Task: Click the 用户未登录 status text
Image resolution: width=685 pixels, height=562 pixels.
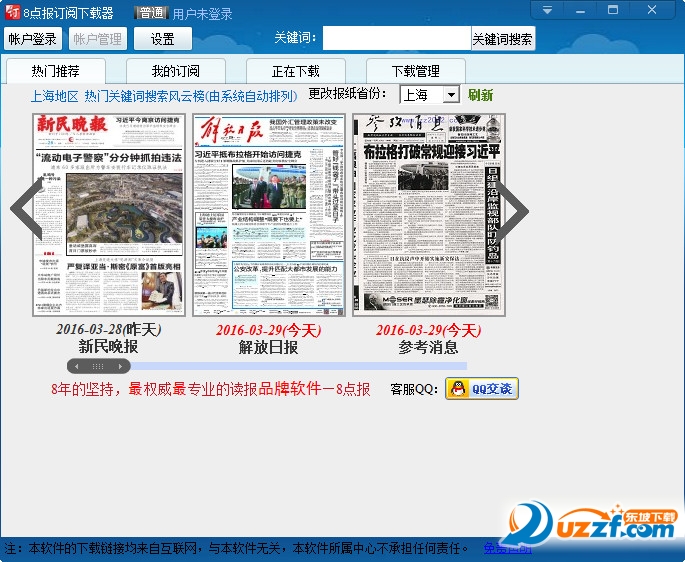Action: 202,14
